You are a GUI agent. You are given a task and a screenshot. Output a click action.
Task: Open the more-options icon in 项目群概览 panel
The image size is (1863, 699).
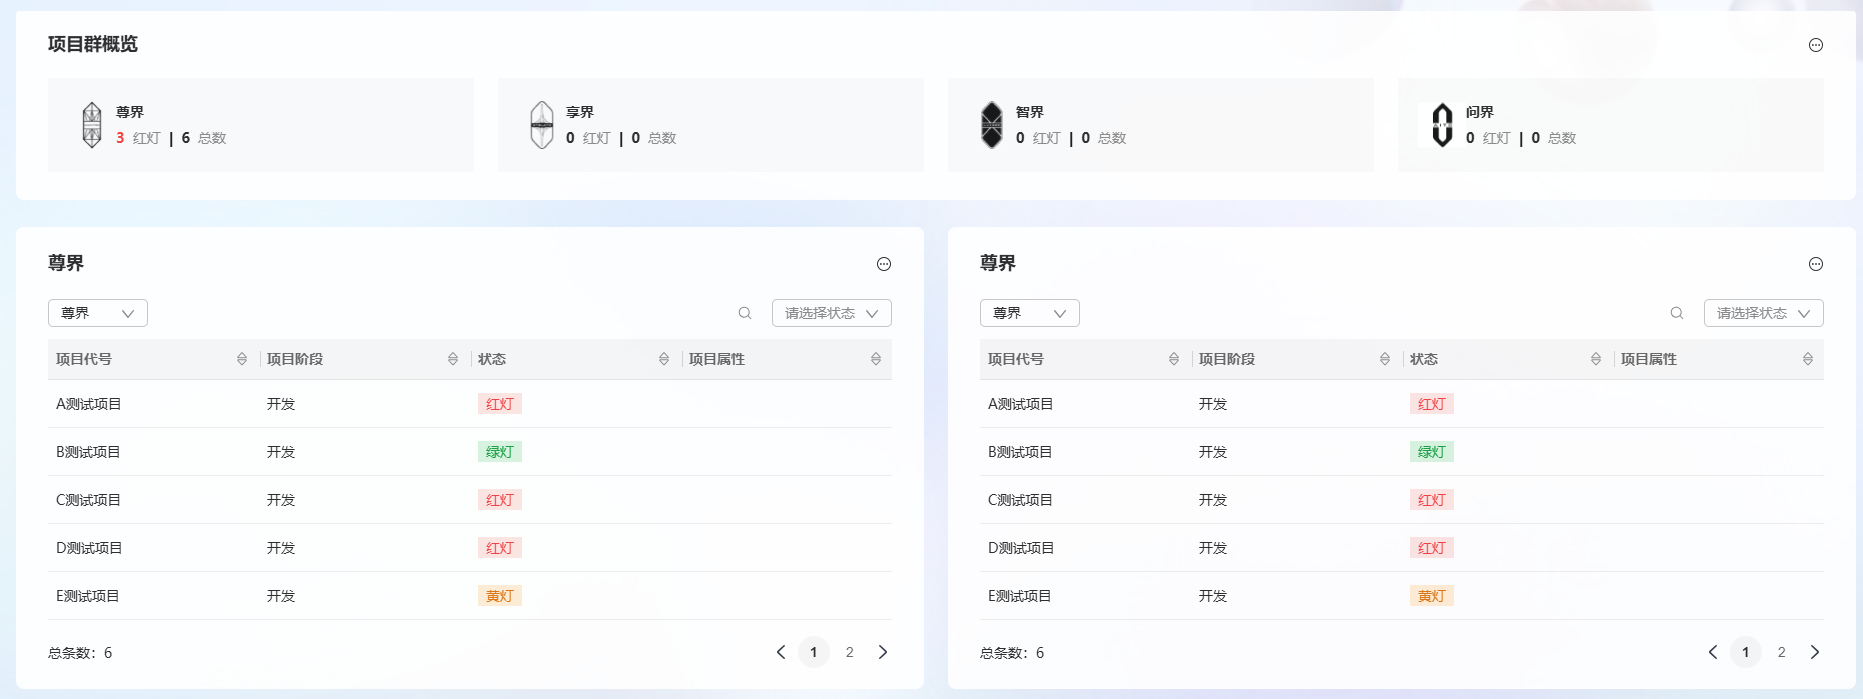pyautogui.click(x=1816, y=45)
